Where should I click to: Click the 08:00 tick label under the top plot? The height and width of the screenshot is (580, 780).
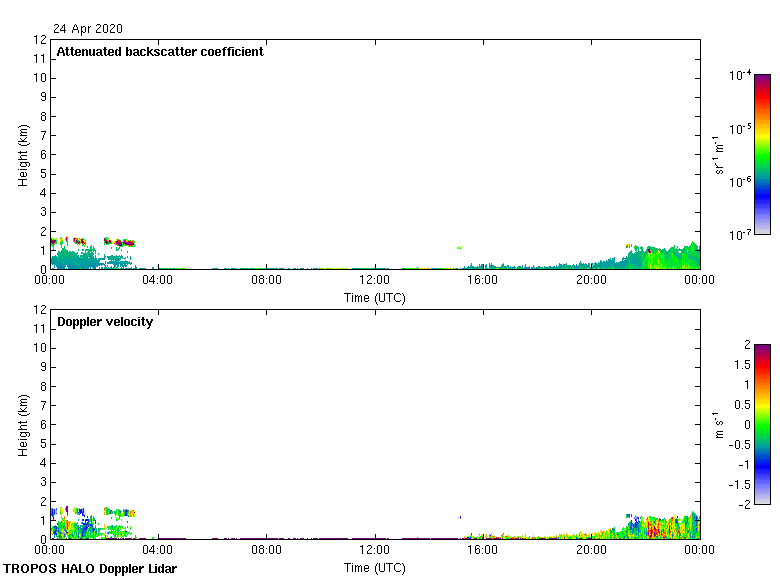[267, 281]
